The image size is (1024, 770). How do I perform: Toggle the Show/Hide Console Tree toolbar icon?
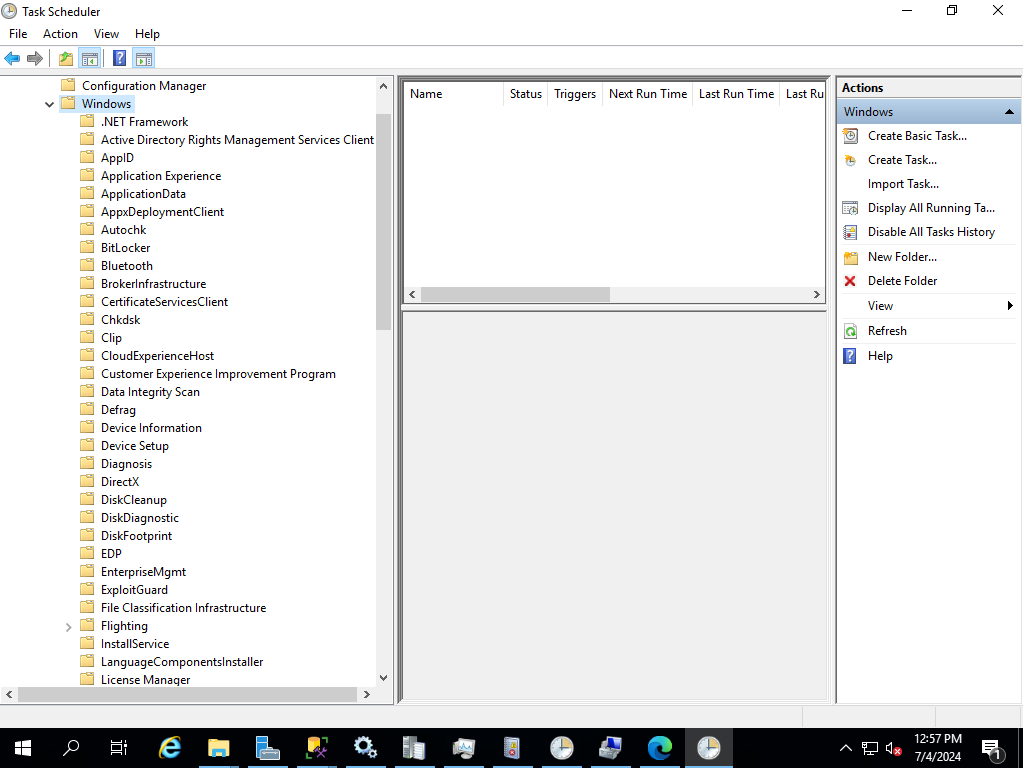click(89, 59)
